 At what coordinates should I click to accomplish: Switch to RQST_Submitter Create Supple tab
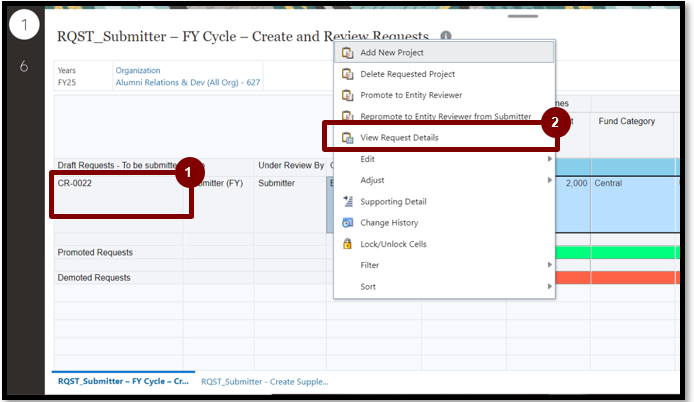[x=265, y=382]
